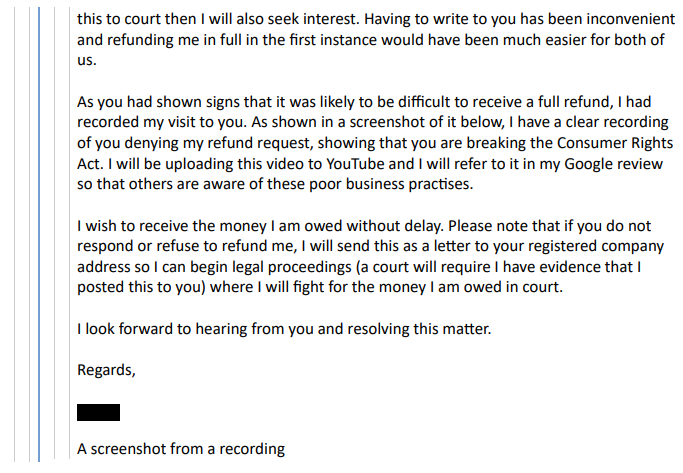Click the black redacted signature box
This screenshot has height=473, width=683.
pyautogui.click(x=98, y=412)
